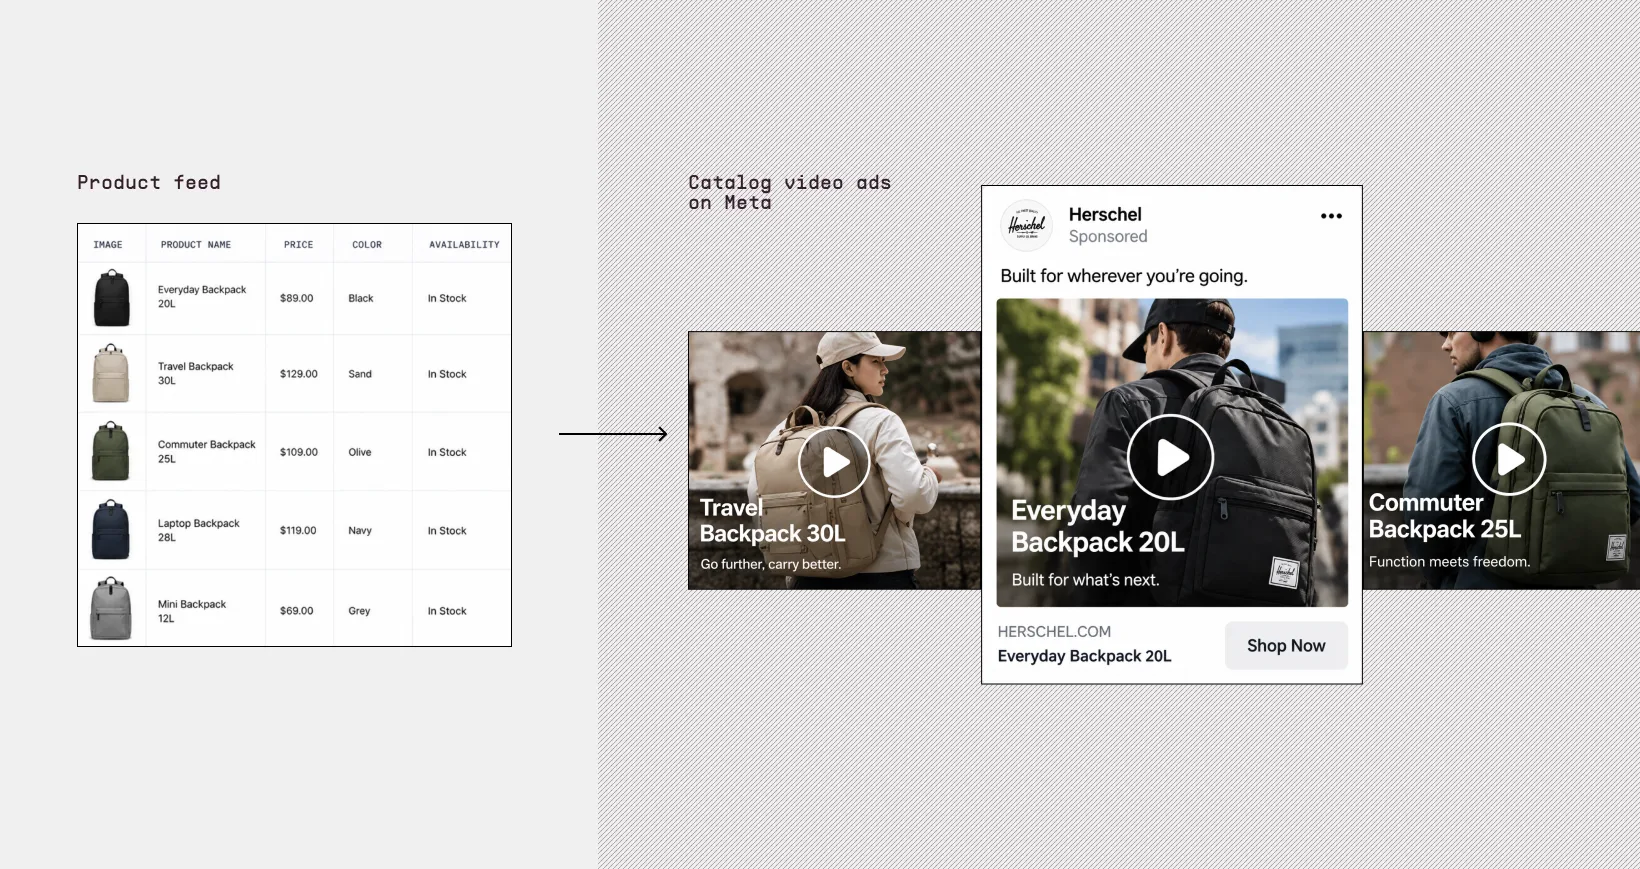Screen dimensions: 1640x869
Task: Click the AVAILABILITY column header
Action: pos(464,245)
